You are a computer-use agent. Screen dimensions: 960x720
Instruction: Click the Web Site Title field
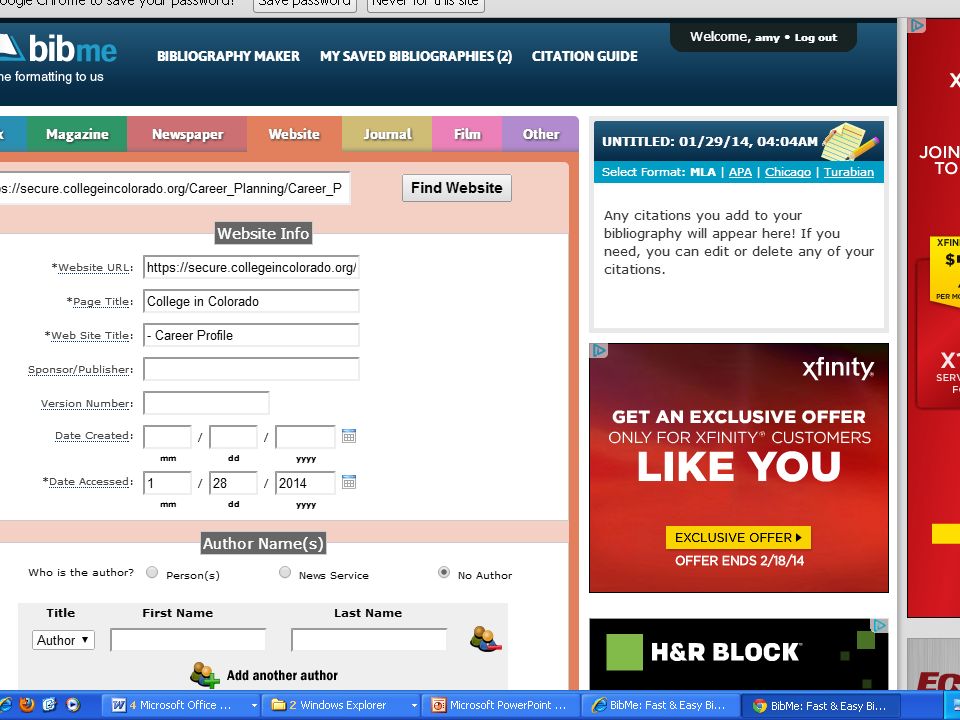tap(251, 335)
